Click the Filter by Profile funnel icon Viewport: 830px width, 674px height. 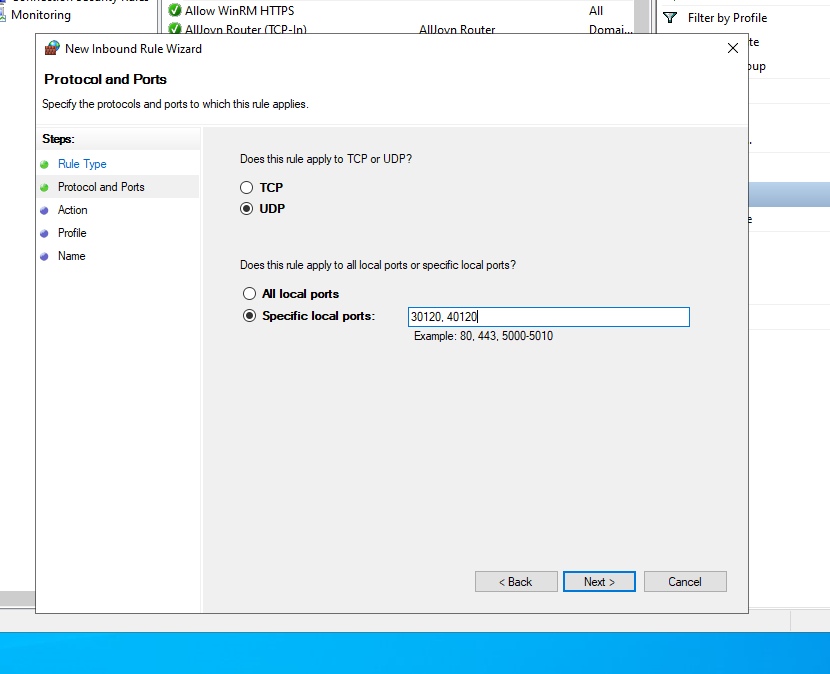coord(670,17)
